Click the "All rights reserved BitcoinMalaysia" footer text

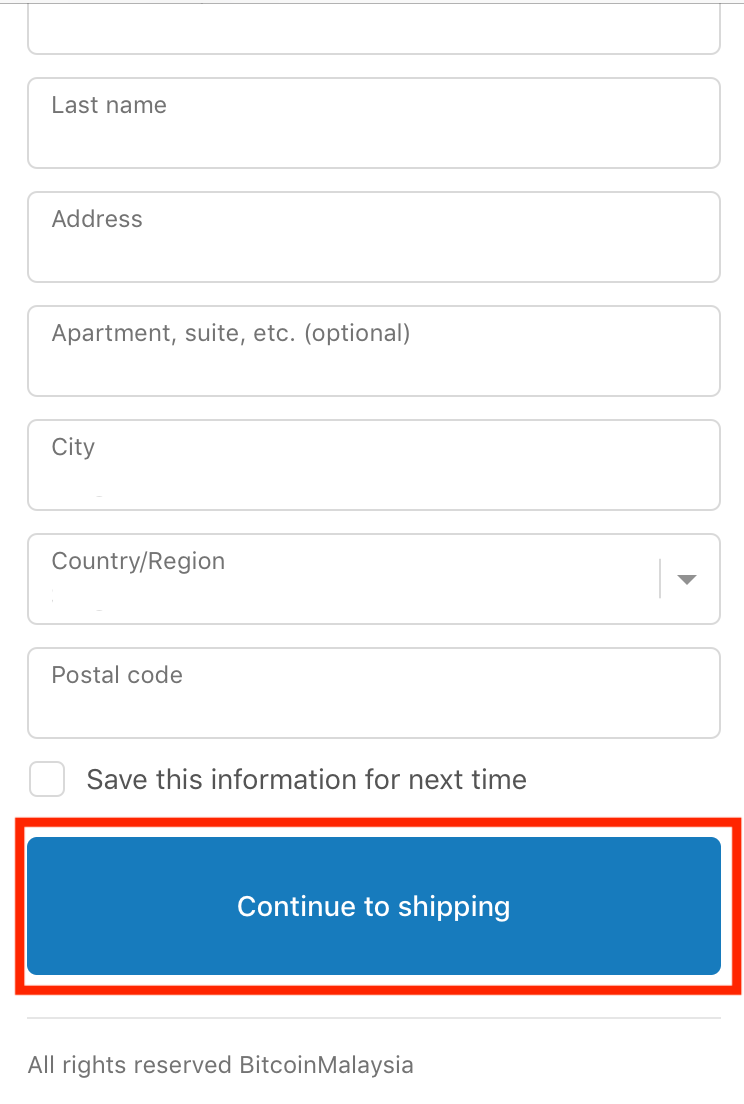[220, 1065]
